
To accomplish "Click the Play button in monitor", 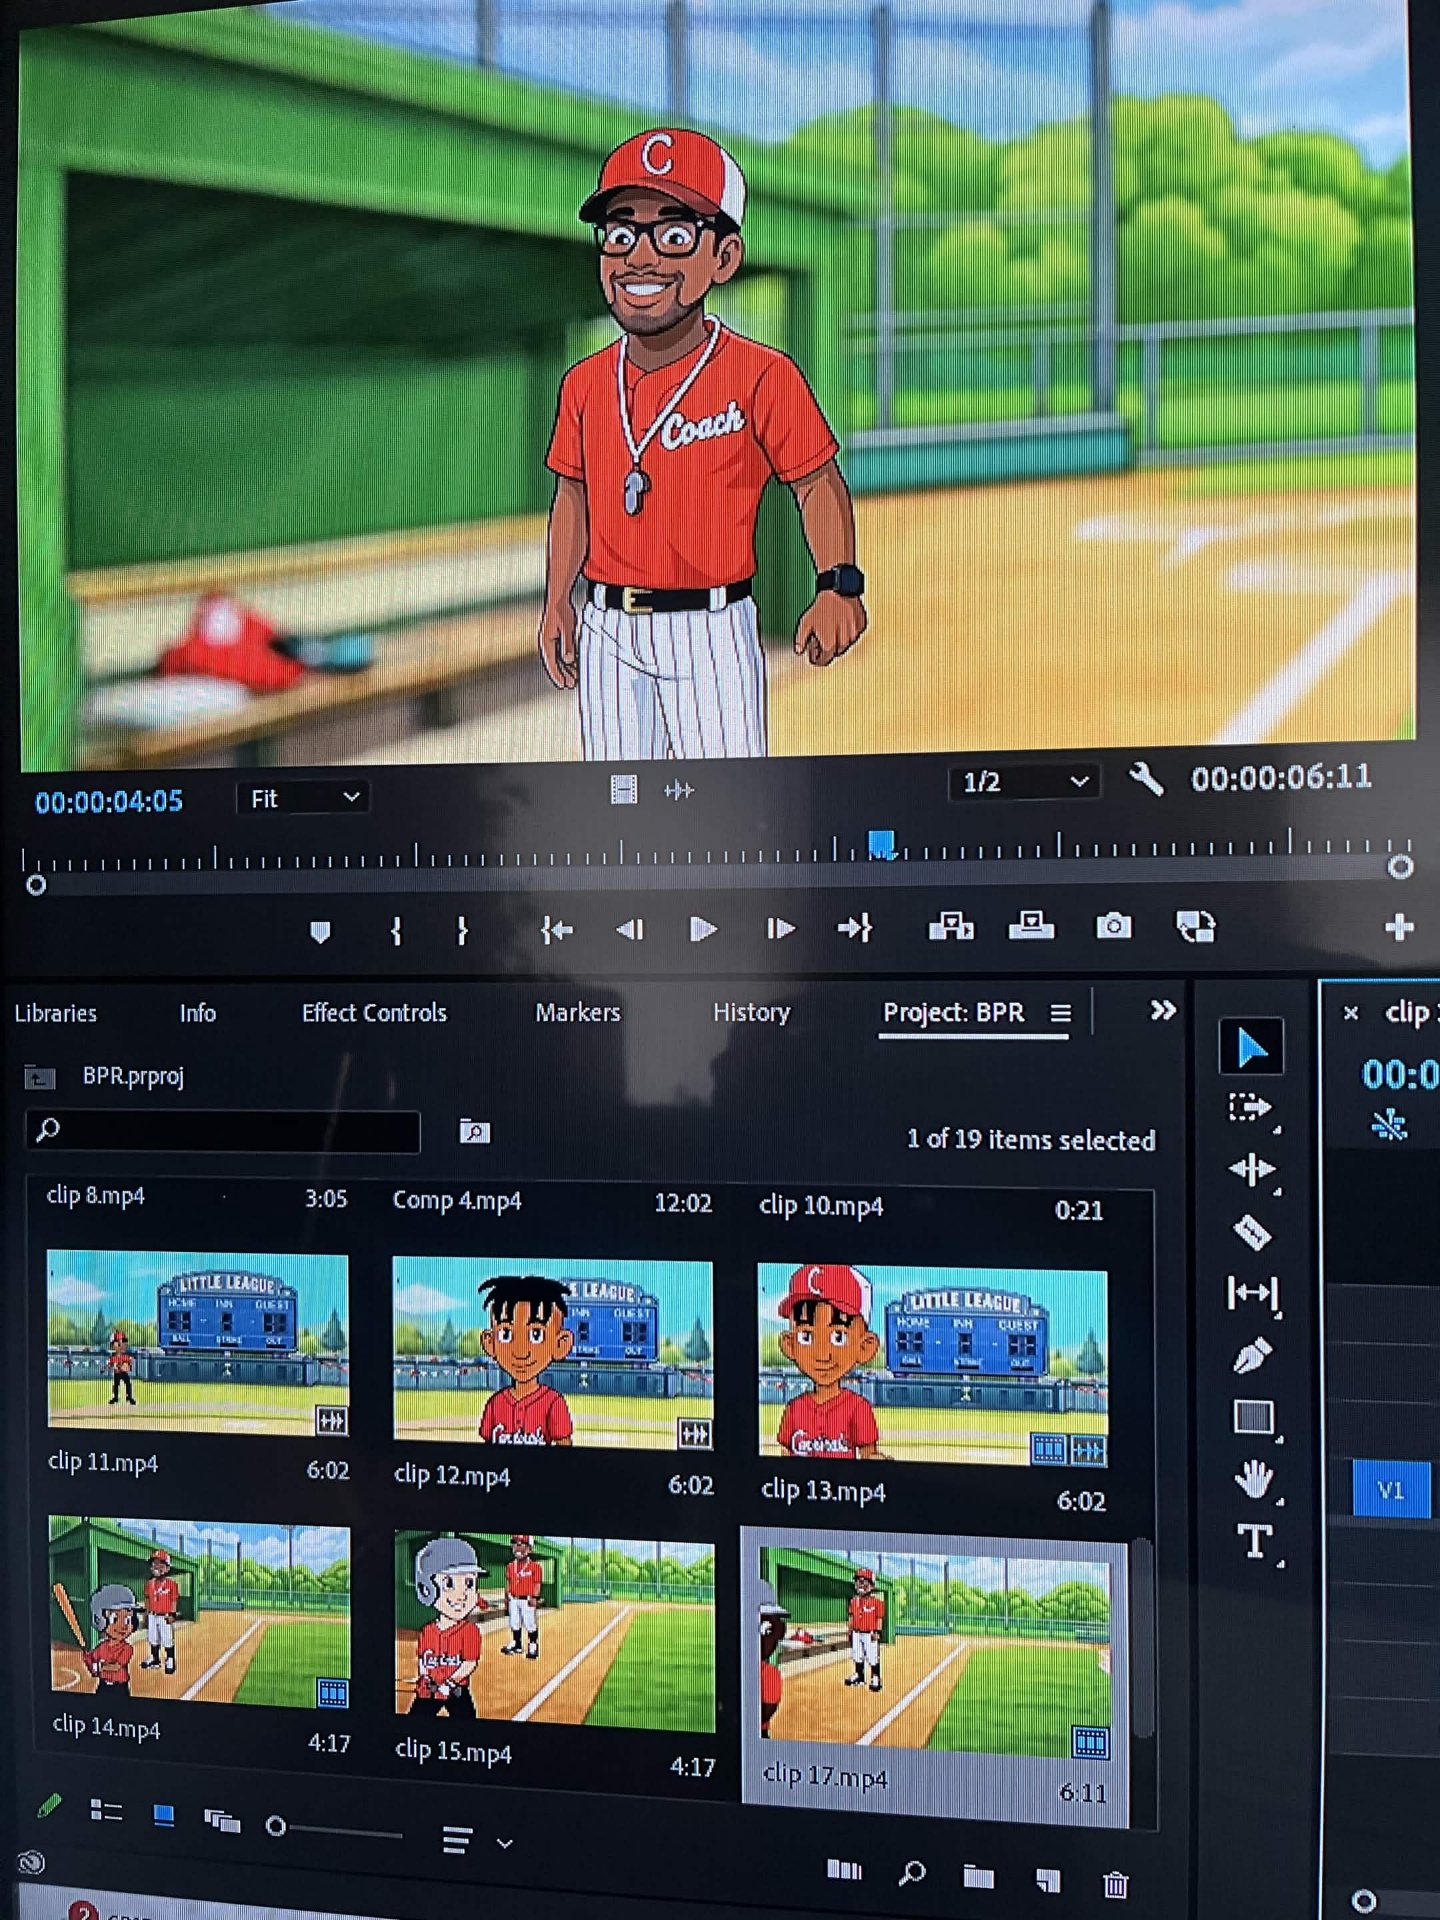I will pos(703,929).
